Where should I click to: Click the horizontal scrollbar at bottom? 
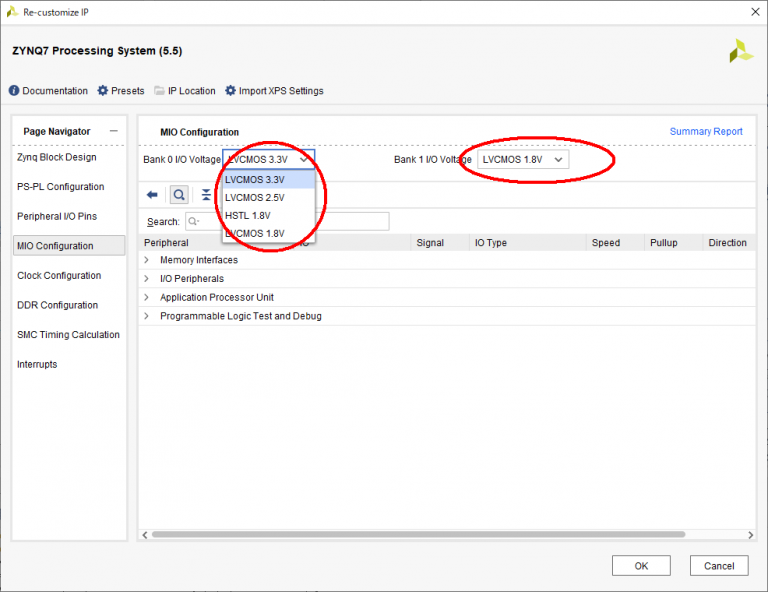[x=400, y=535]
